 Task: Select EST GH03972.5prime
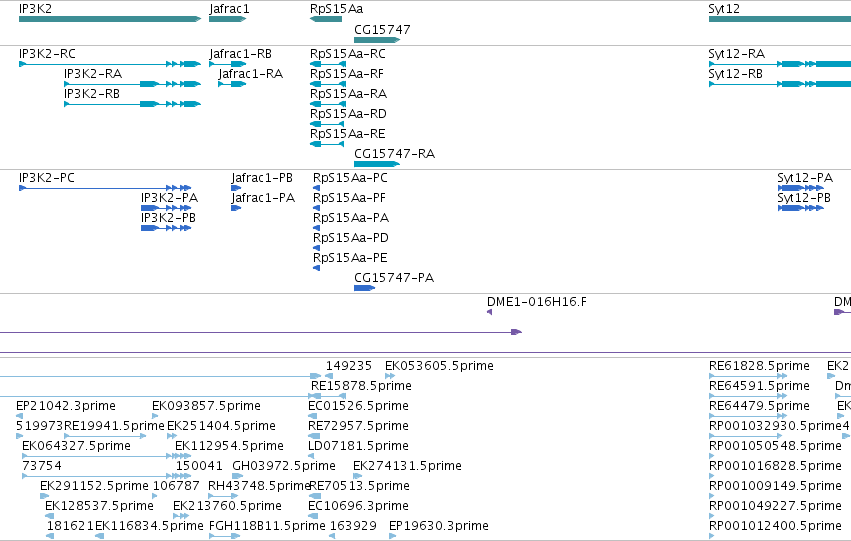(x=238, y=476)
